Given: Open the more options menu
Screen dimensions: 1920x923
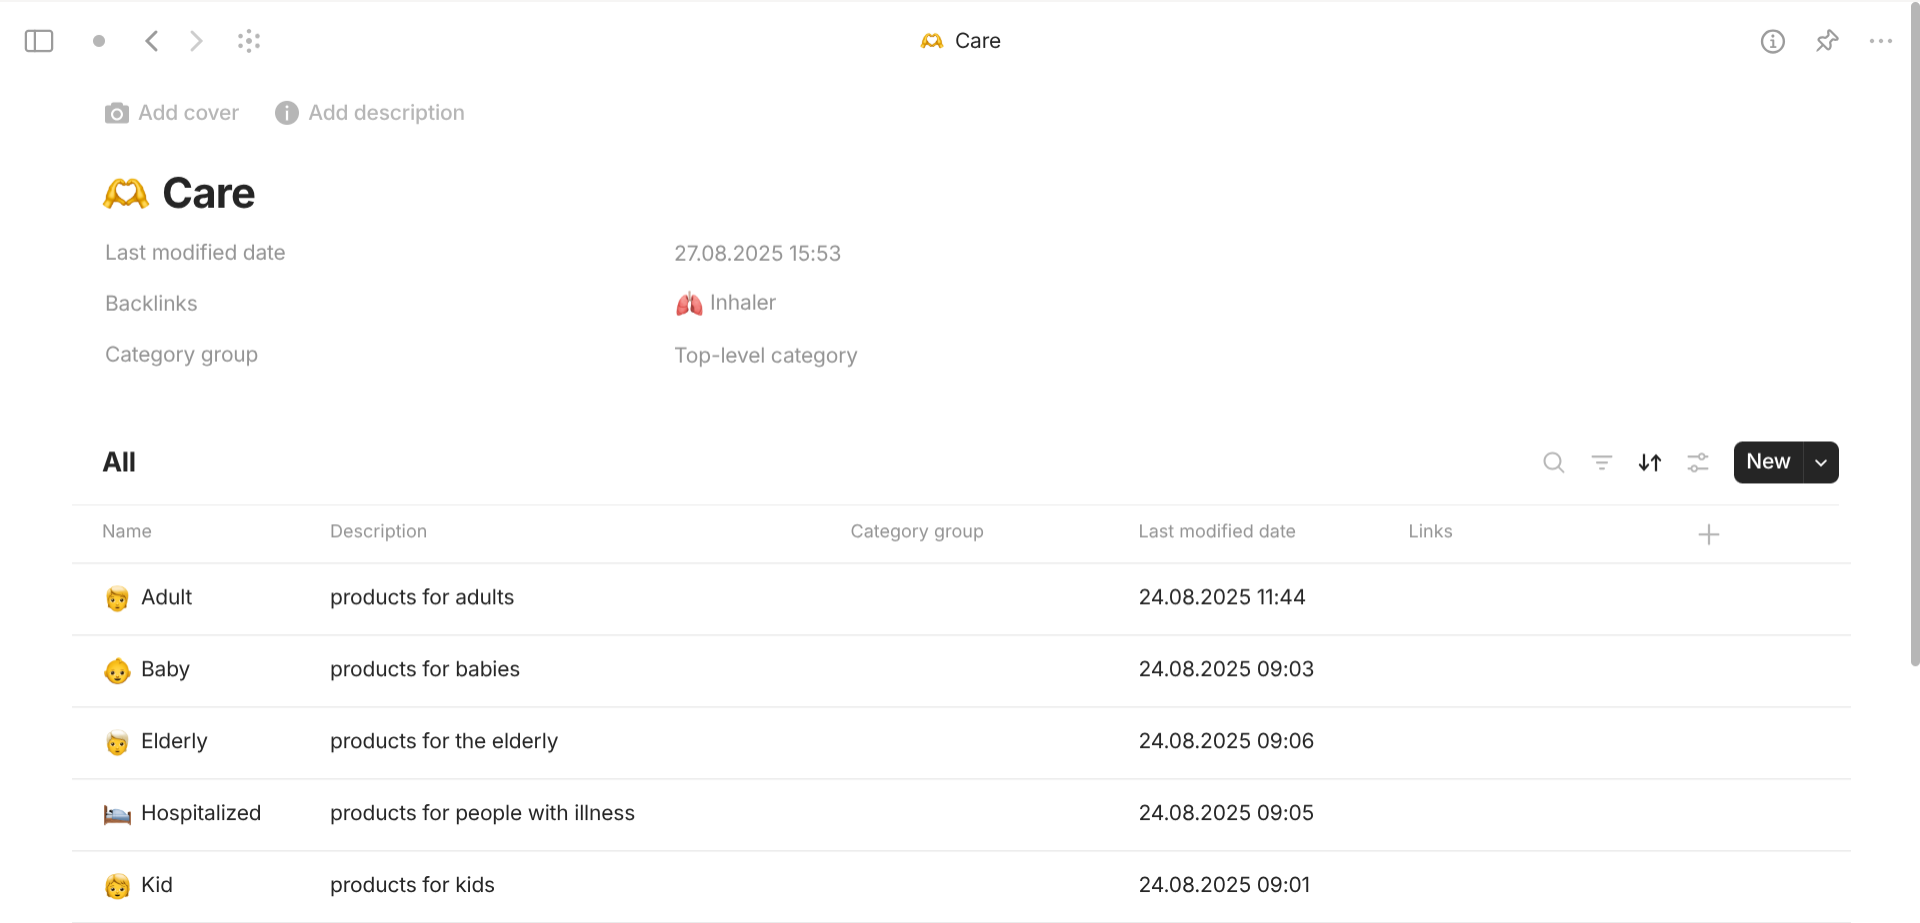Looking at the screenshot, I should coord(1881,41).
